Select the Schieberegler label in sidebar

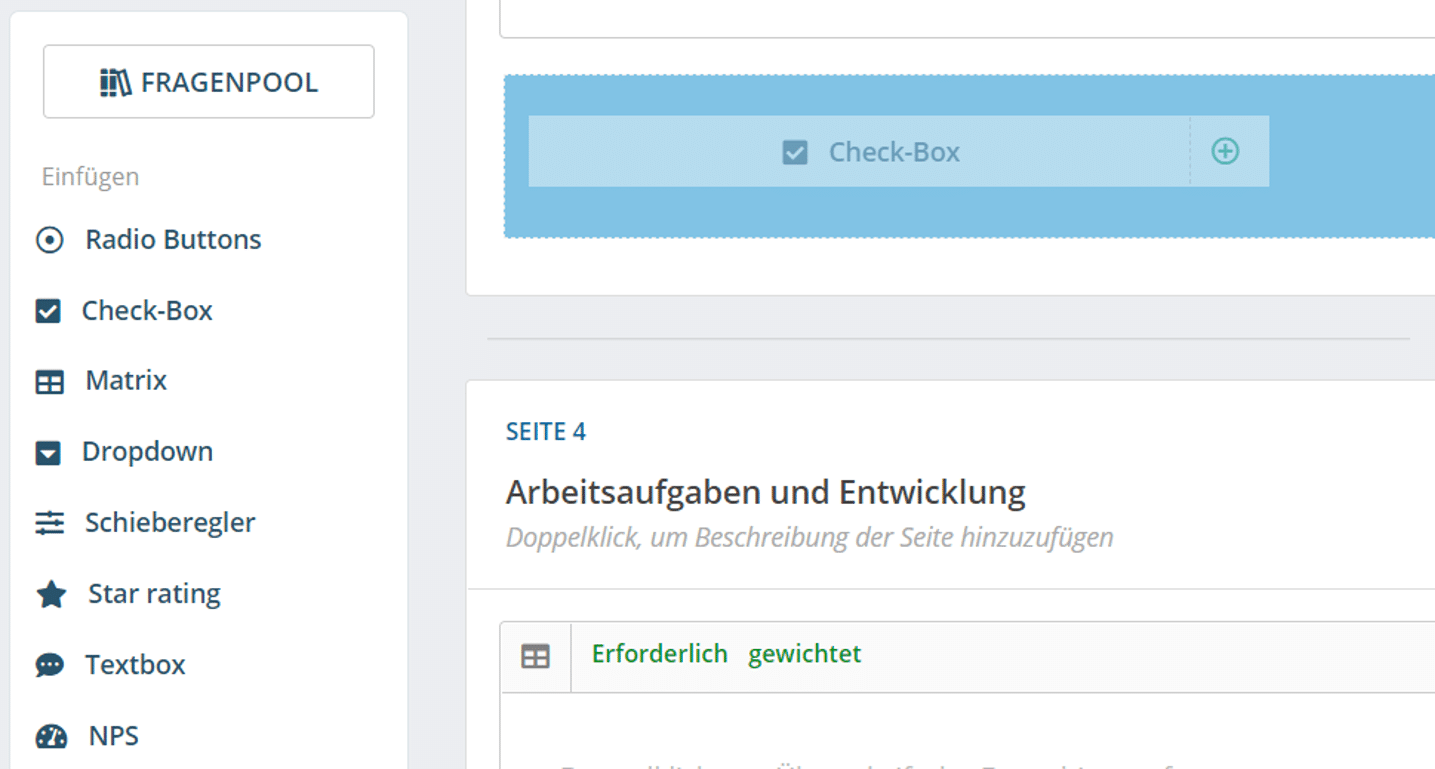170,523
